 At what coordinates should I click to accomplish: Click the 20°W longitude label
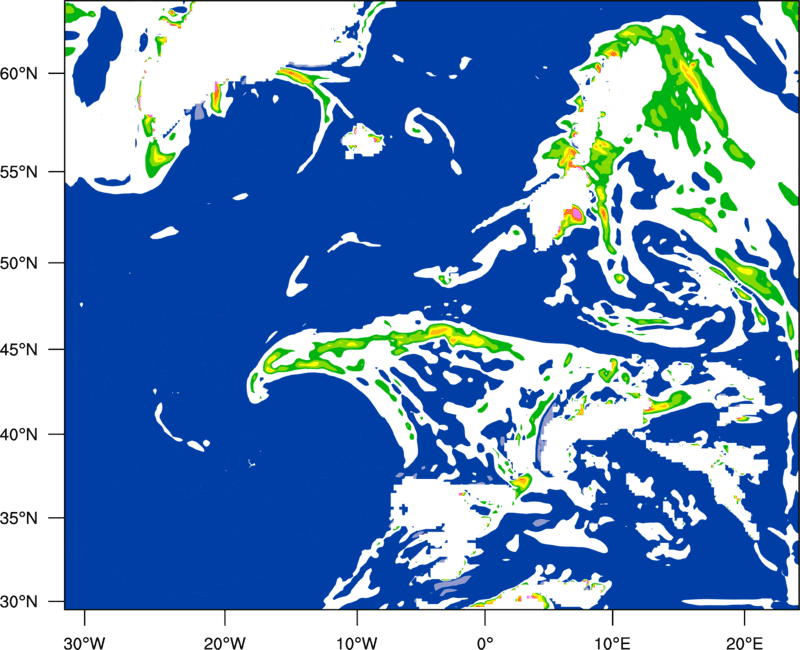[225, 643]
